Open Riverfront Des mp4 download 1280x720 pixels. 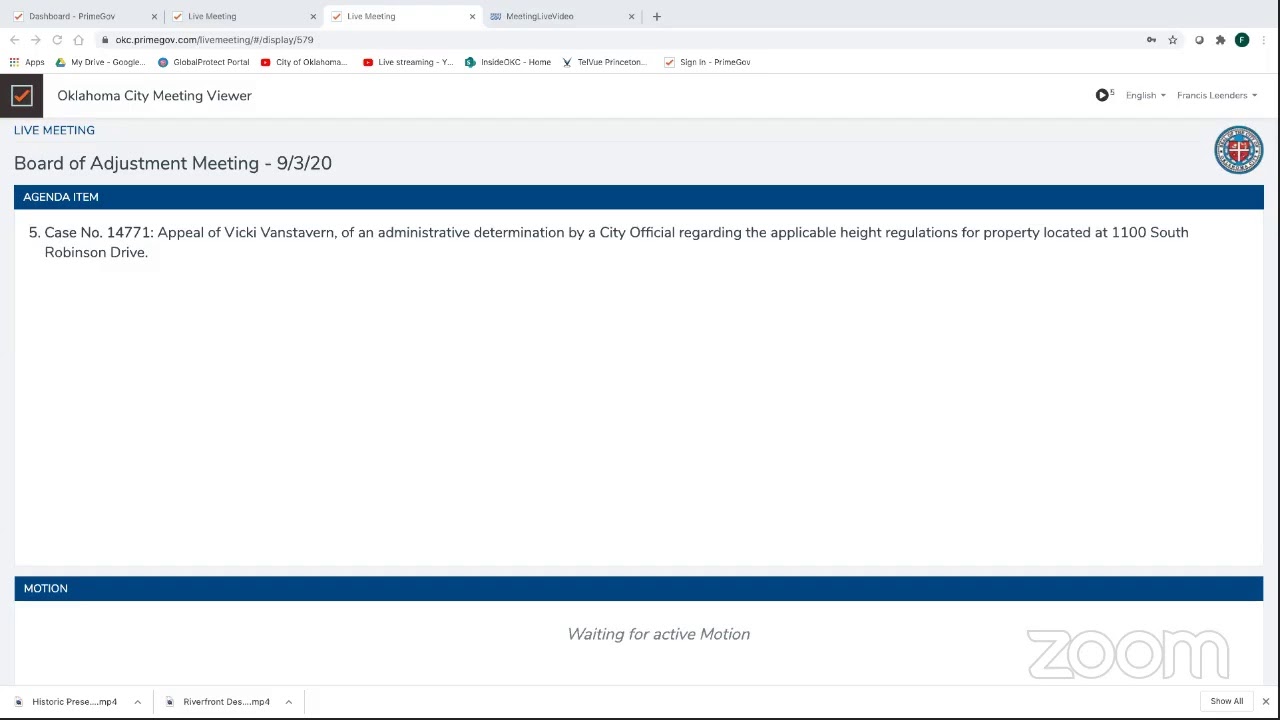(218, 702)
